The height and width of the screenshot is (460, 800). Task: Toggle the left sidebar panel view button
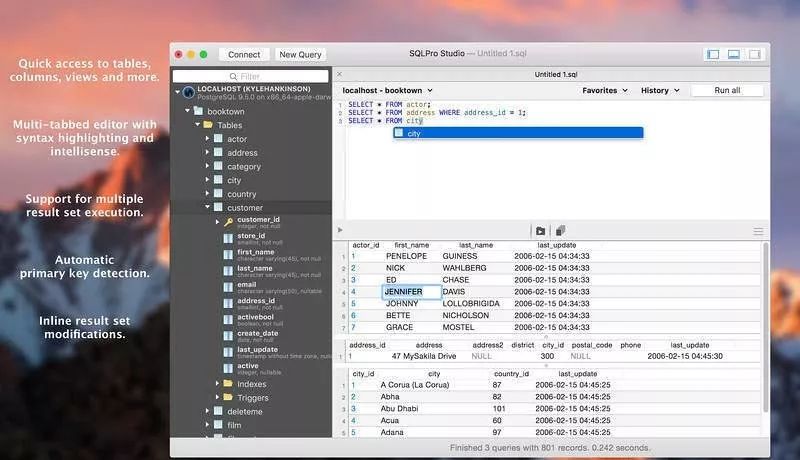(713, 54)
